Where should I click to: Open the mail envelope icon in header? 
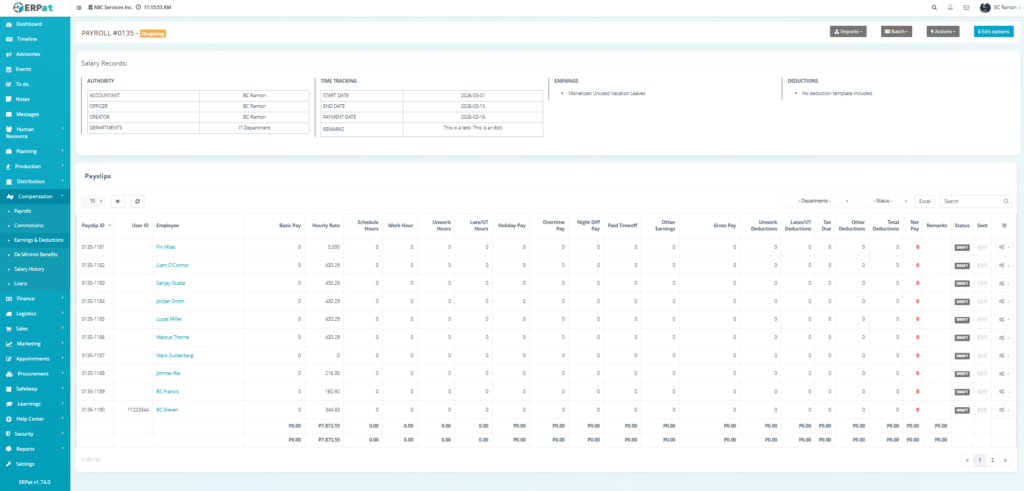click(x=966, y=7)
